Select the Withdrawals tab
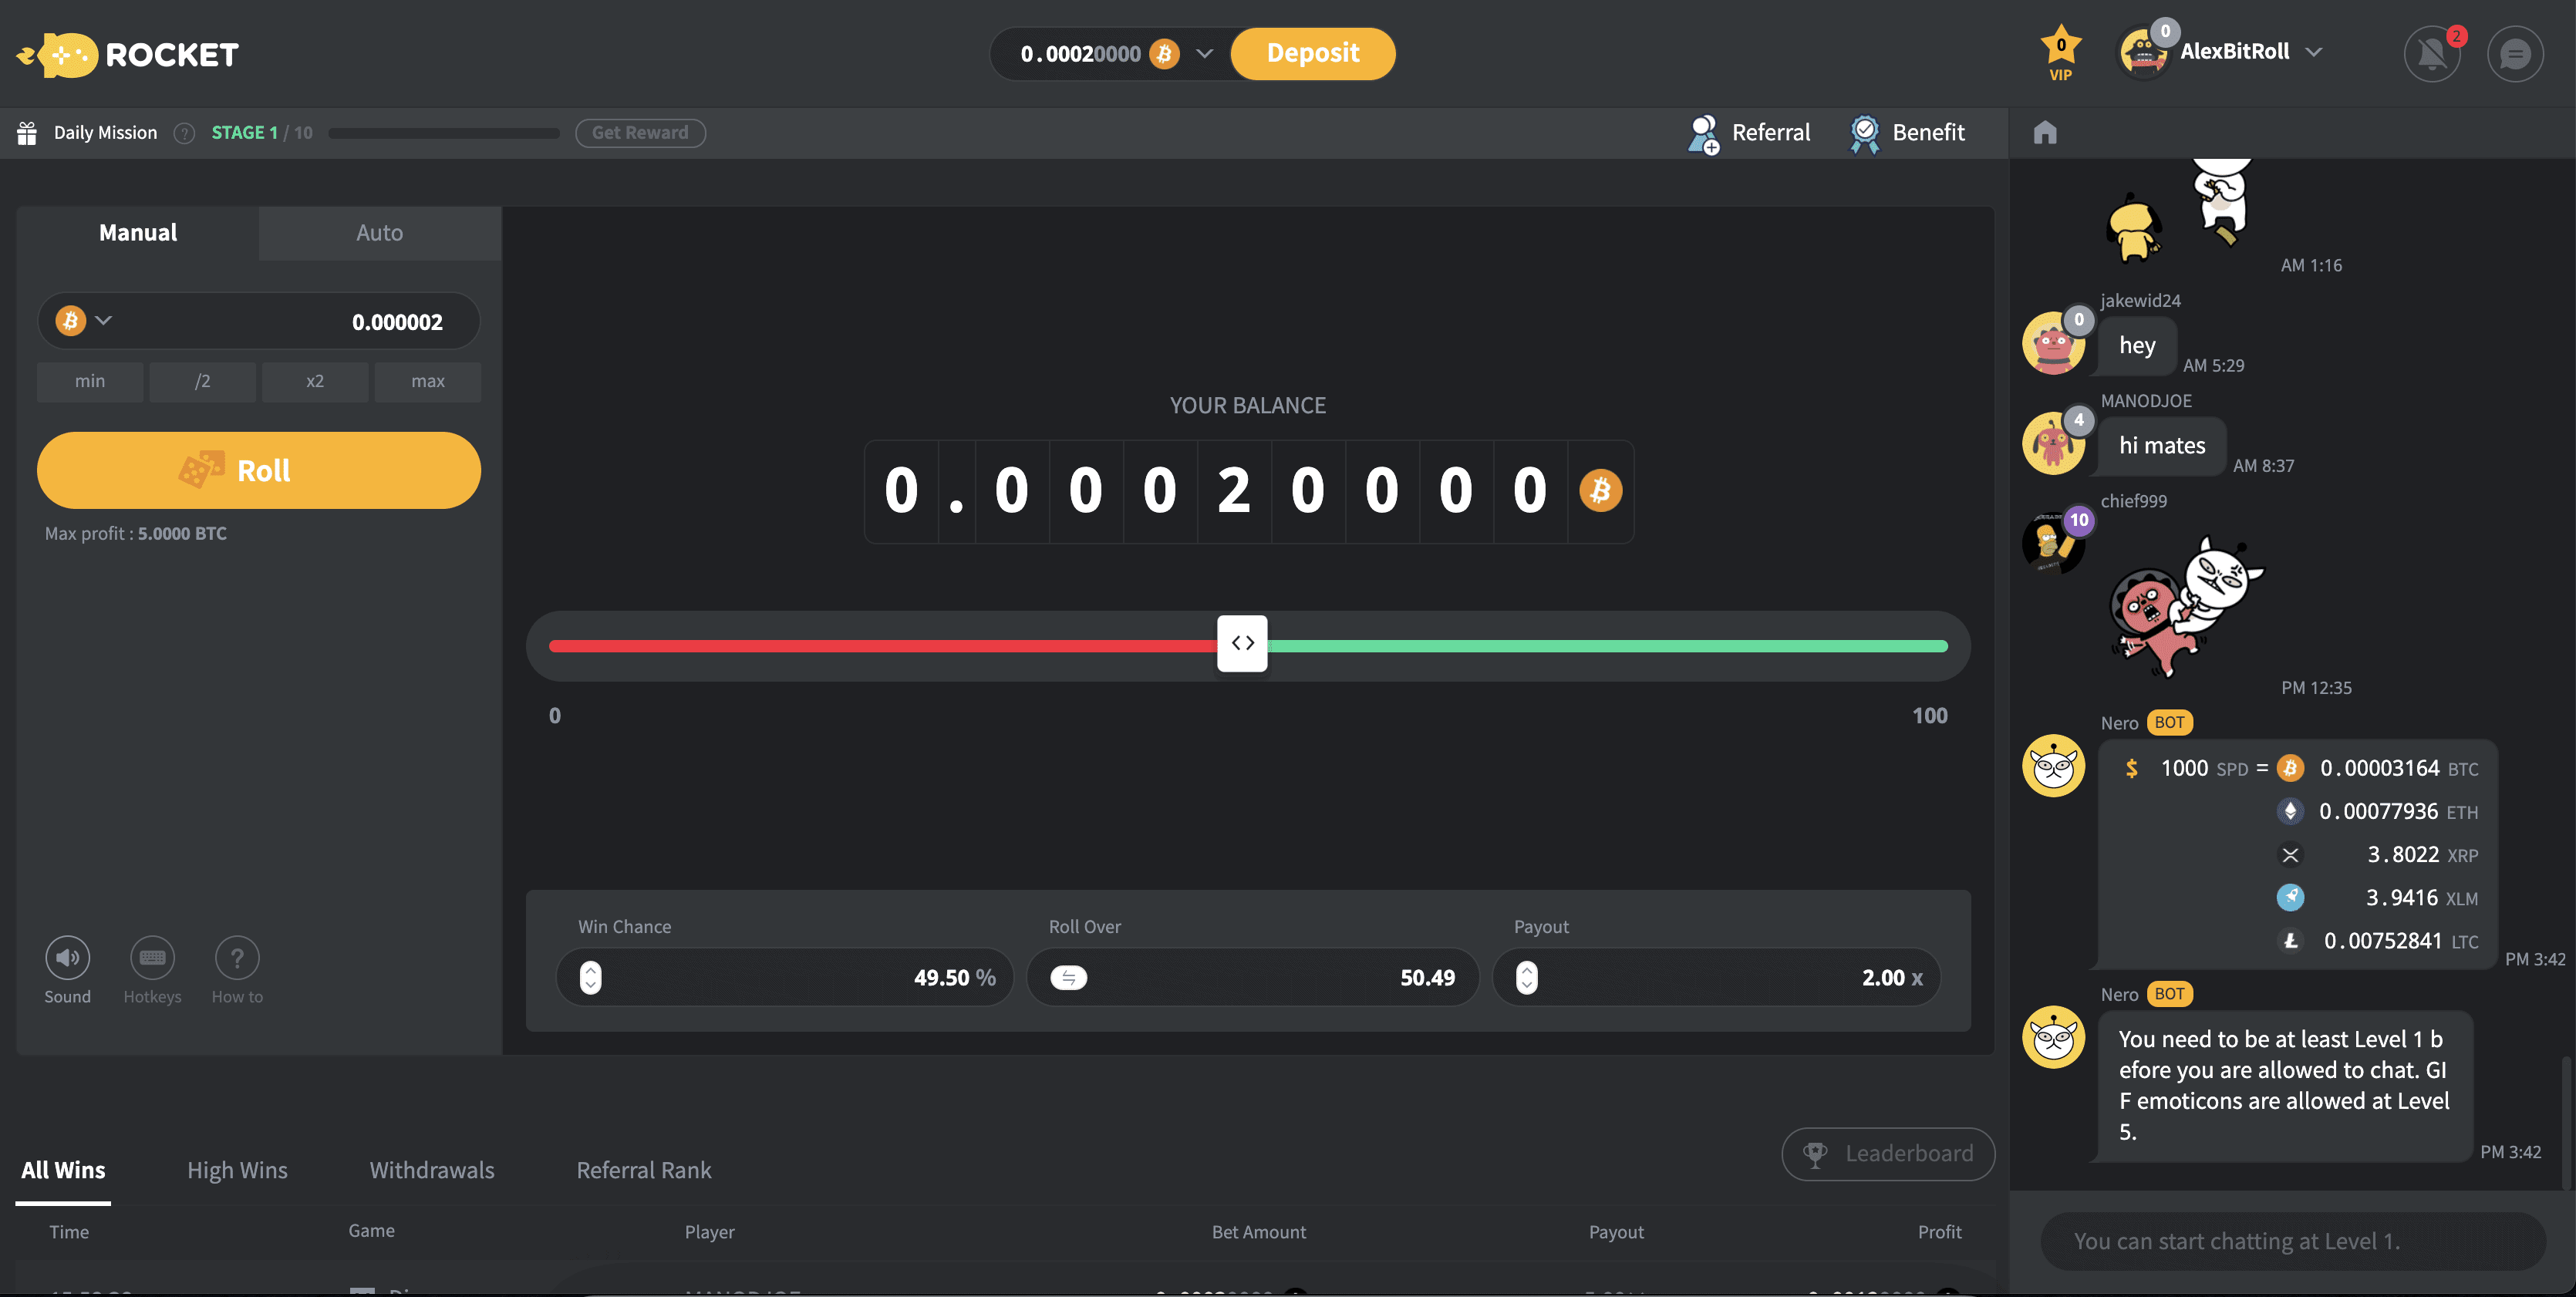 point(432,1170)
